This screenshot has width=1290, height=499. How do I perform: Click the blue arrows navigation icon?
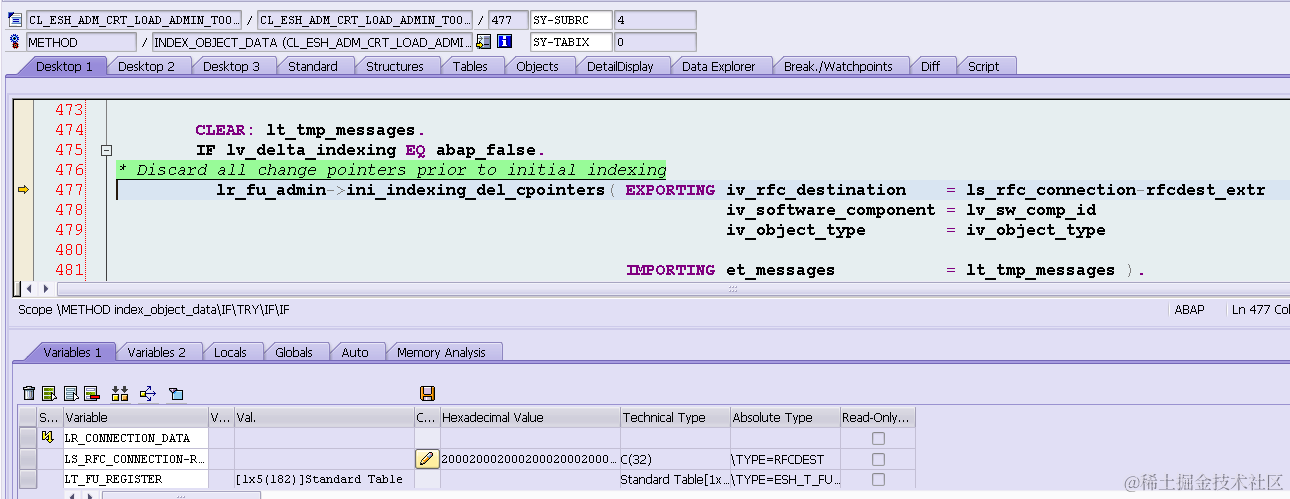pos(148,394)
